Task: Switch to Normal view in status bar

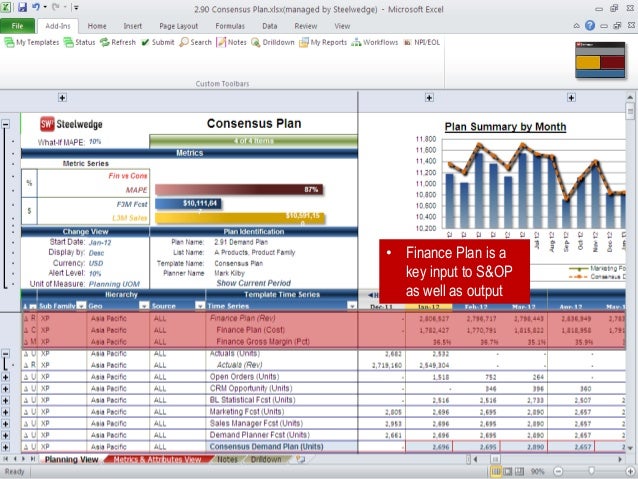Action: (496, 472)
